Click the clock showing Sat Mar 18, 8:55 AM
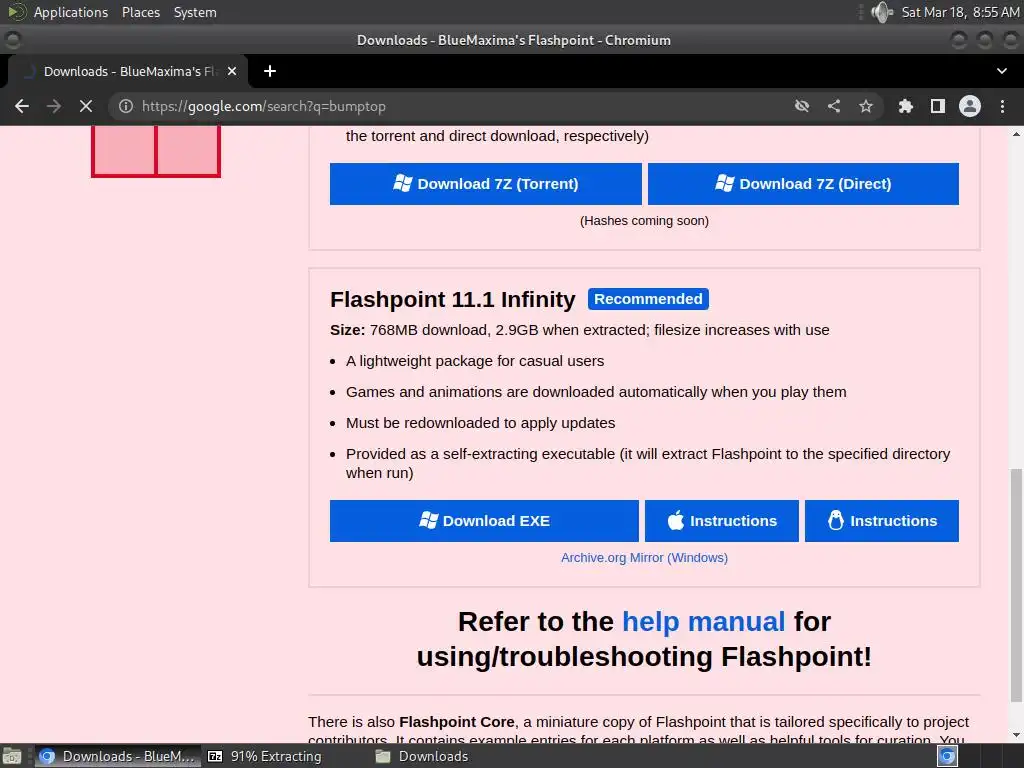This screenshot has width=1024, height=768. [x=960, y=12]
